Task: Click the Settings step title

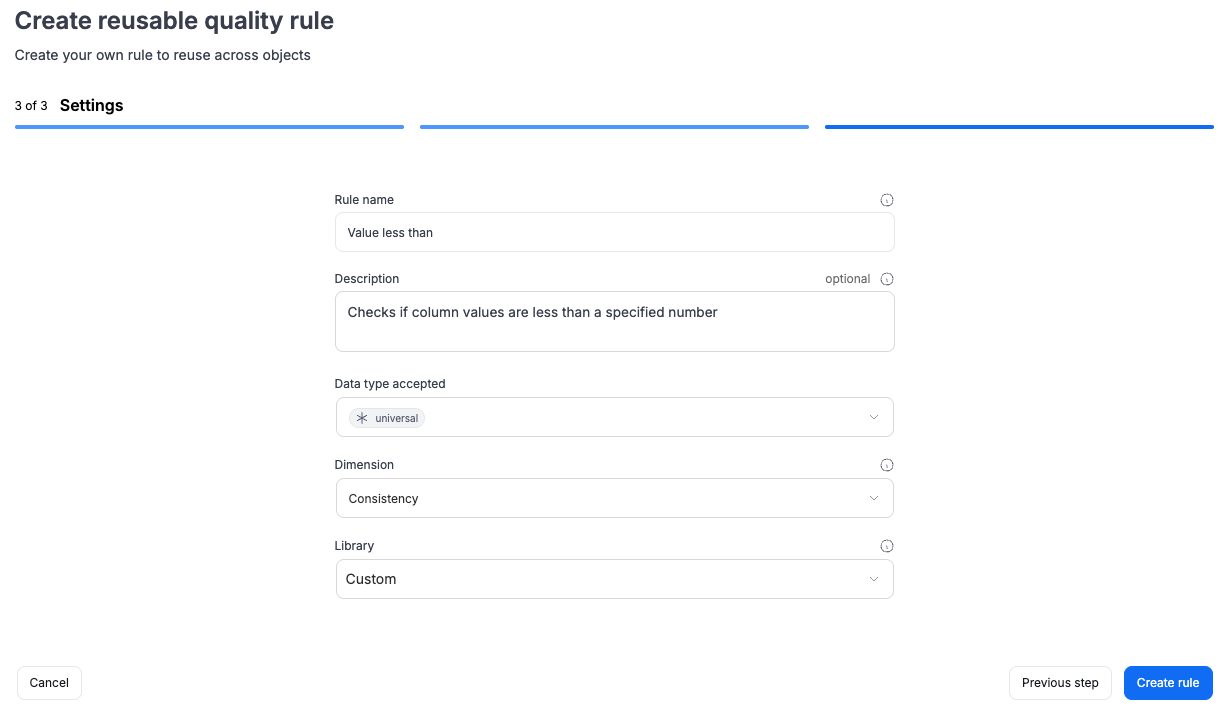Action: click(x=92, y=105)
